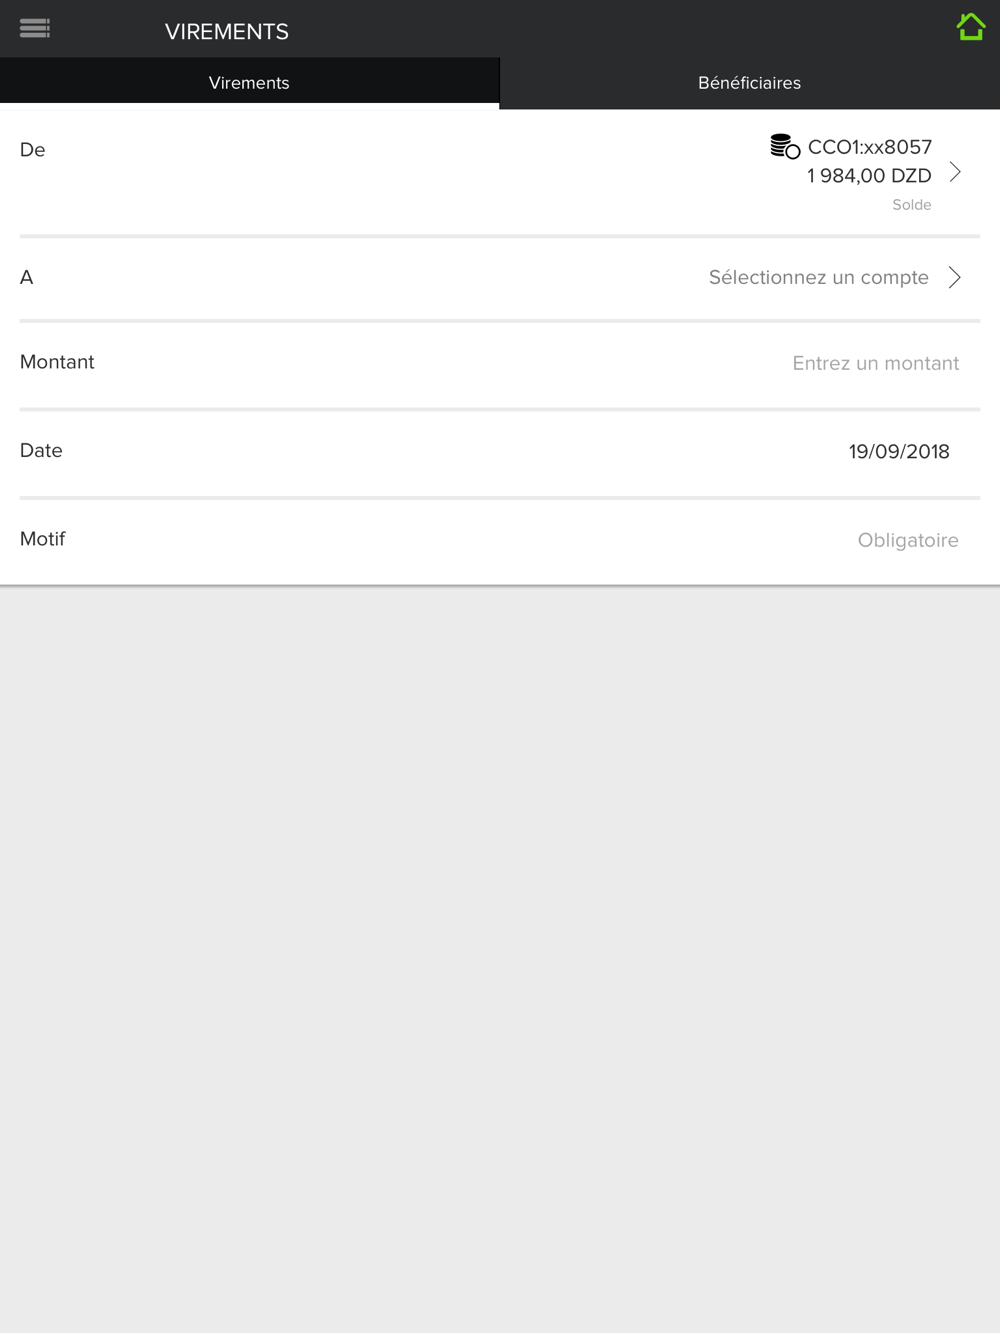The image size is (1000, 1333).
Task: Select the A row label
Action: [x=27, y=277]
